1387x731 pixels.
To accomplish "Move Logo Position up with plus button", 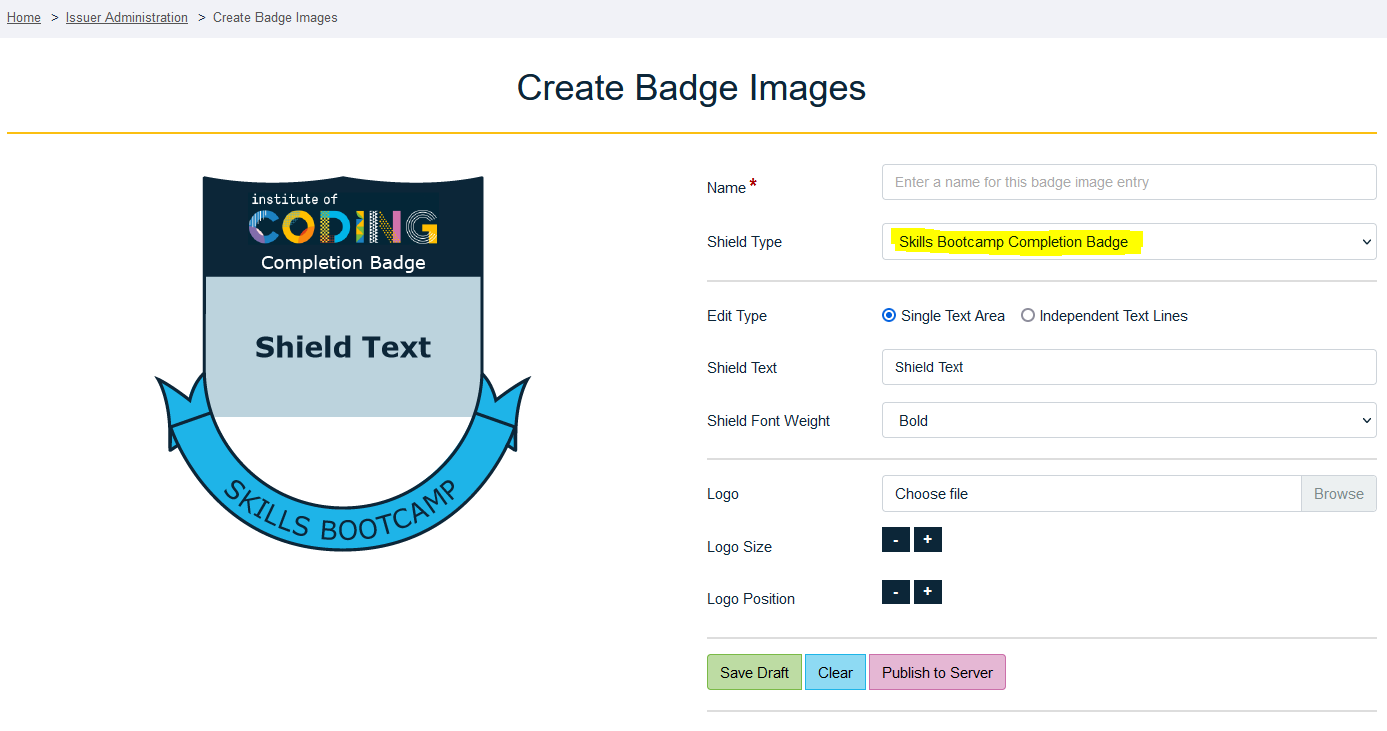I will (927, 592).
